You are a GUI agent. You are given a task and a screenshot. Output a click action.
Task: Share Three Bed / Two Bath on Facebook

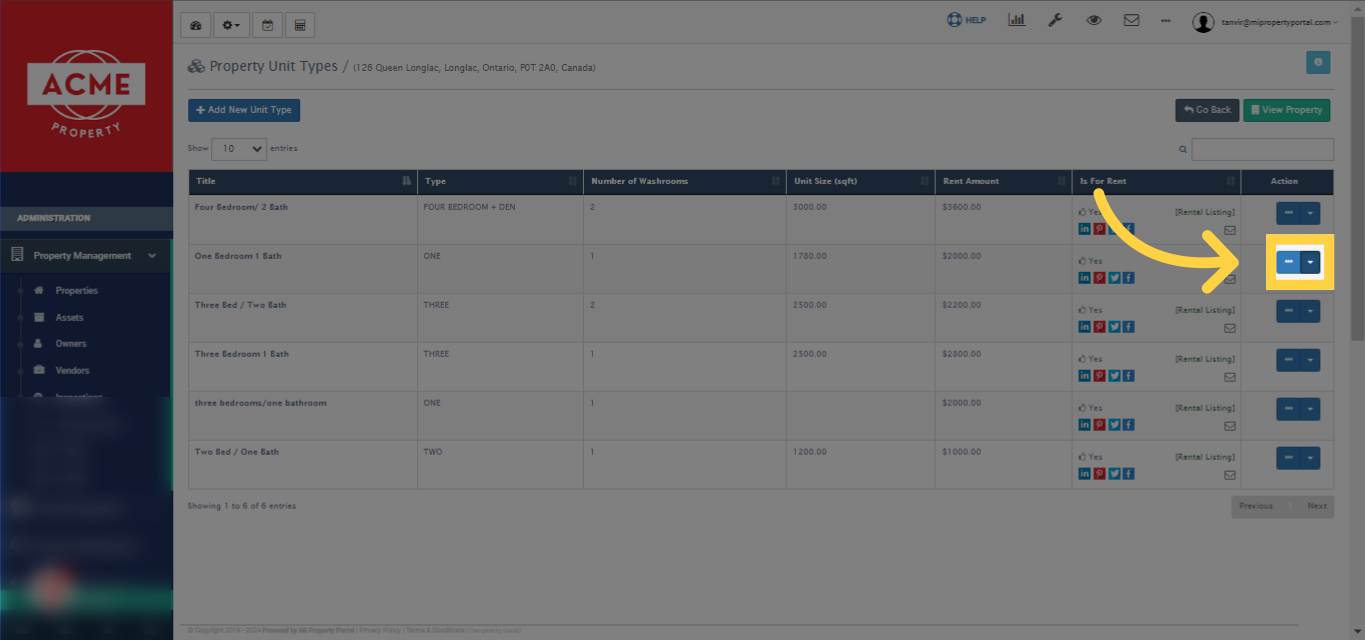click(x=1129, y=326)
